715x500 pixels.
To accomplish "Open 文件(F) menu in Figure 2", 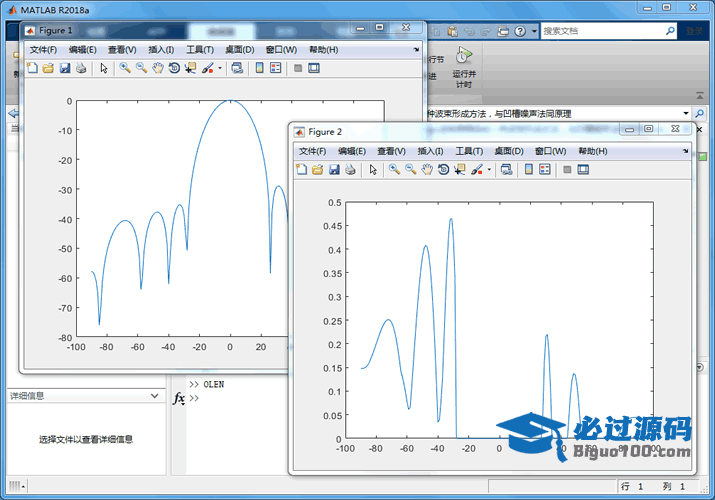I will (x=312, y=151).
